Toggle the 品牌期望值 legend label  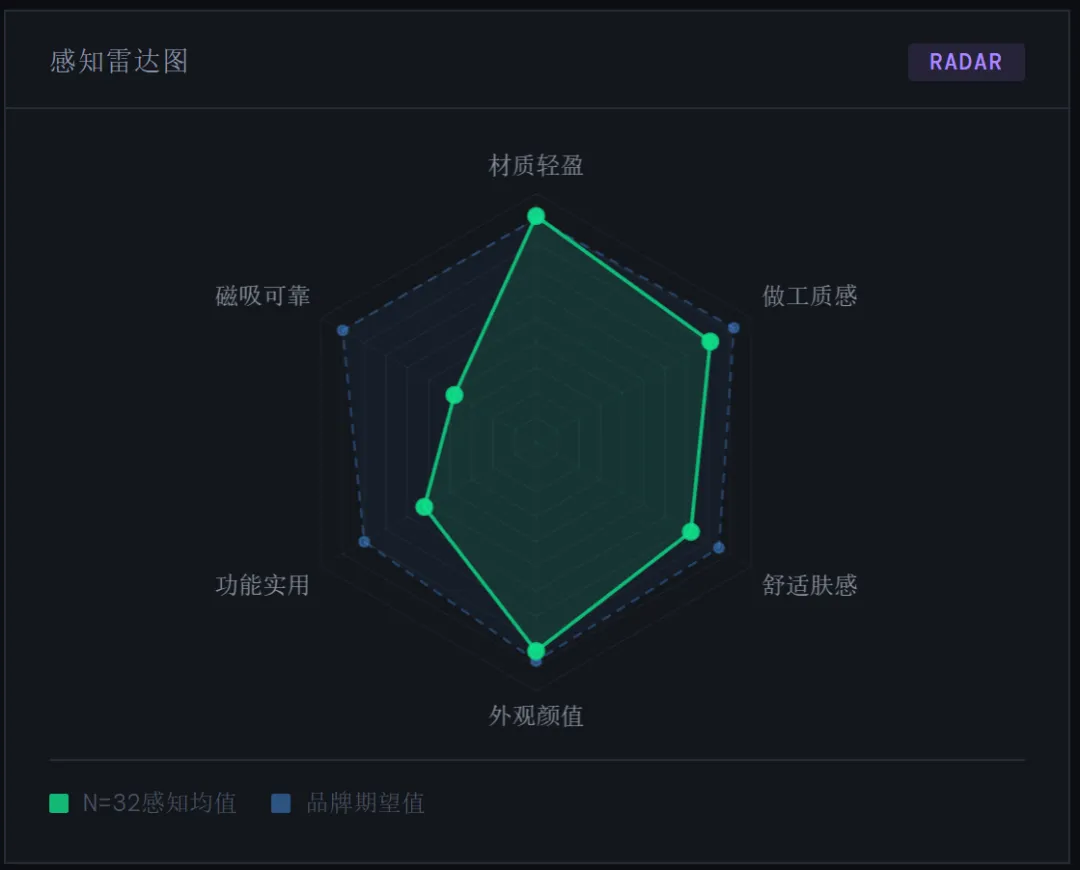(x=365, y=803)
